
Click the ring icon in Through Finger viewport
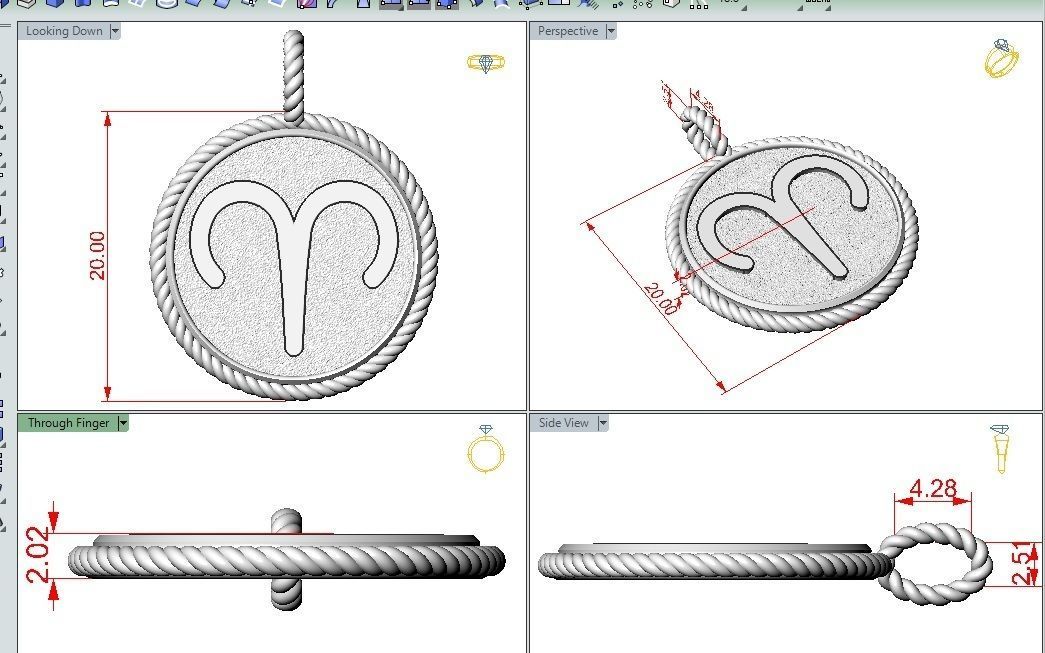[x=486, y=448]
